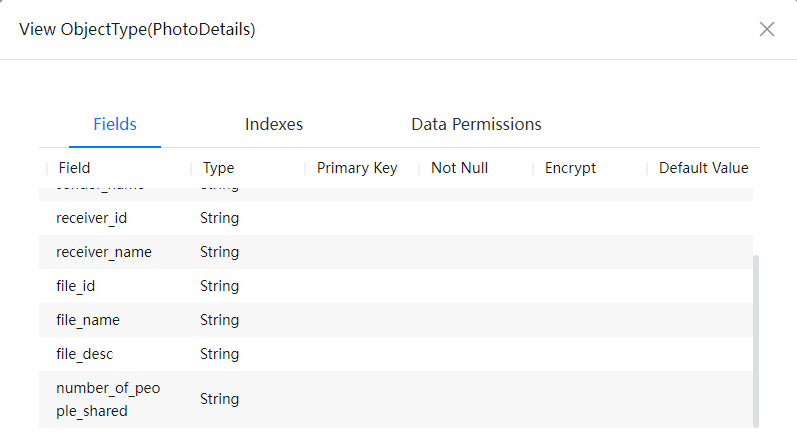This screenshot has width=797, height=435.
Task: Select the file_desc field row
Action: (x=396, y=354)
